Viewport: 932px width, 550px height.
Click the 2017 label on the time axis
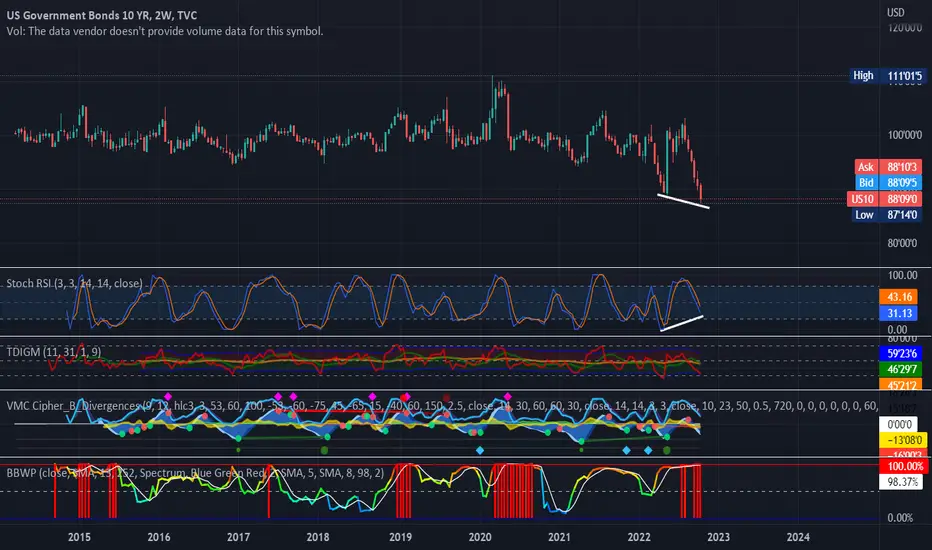(238, 537)
